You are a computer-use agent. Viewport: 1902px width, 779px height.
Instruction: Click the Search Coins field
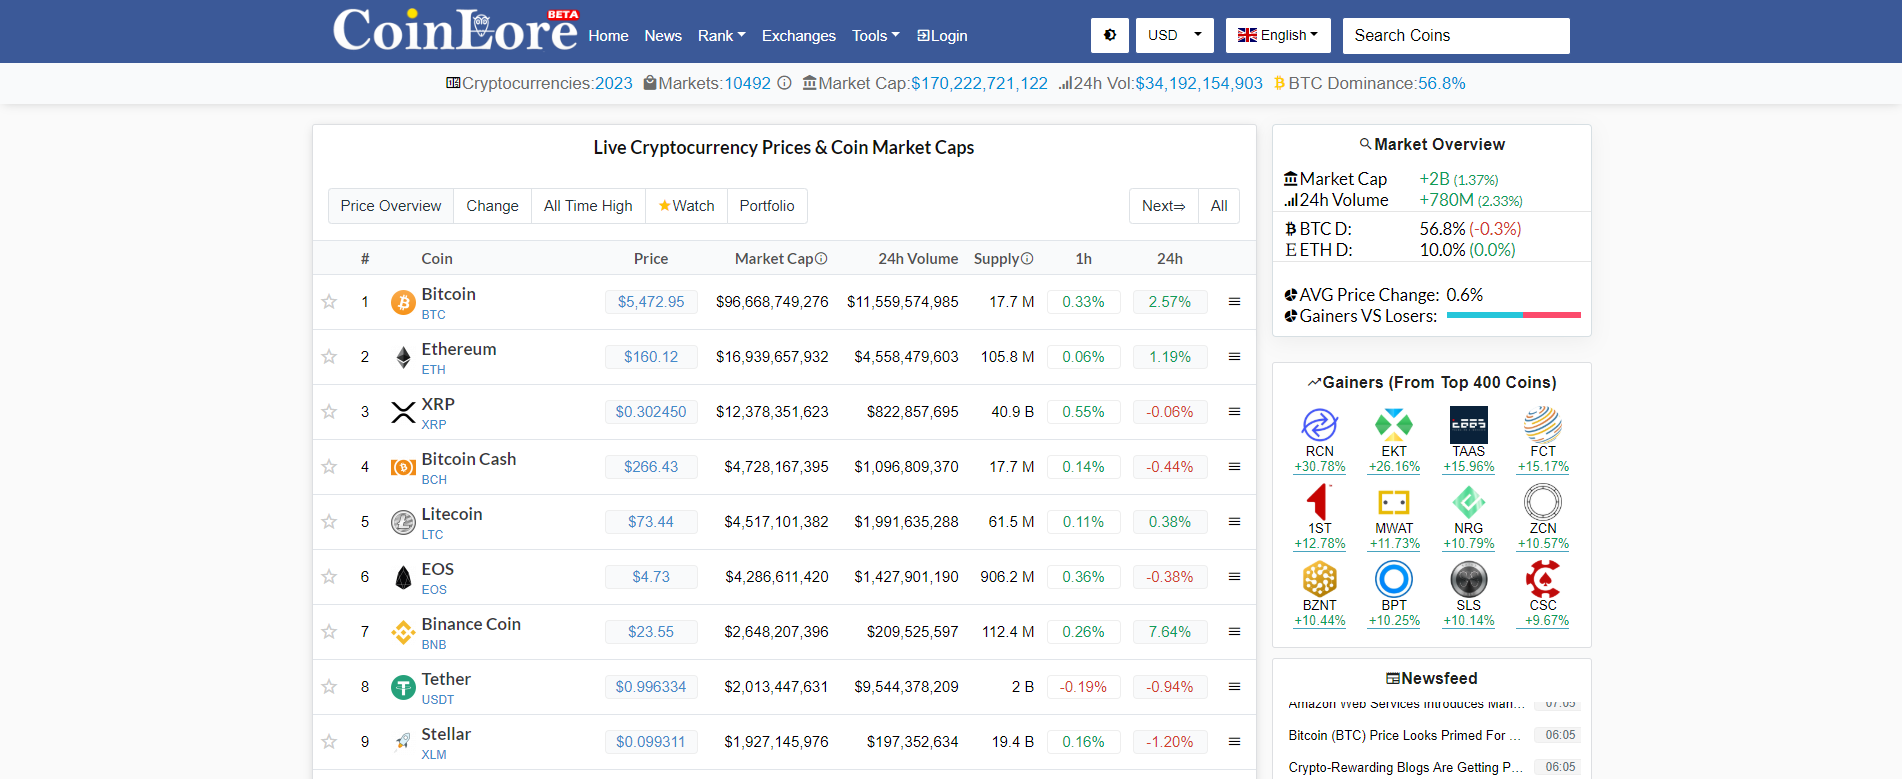[x=1456, y=35]
